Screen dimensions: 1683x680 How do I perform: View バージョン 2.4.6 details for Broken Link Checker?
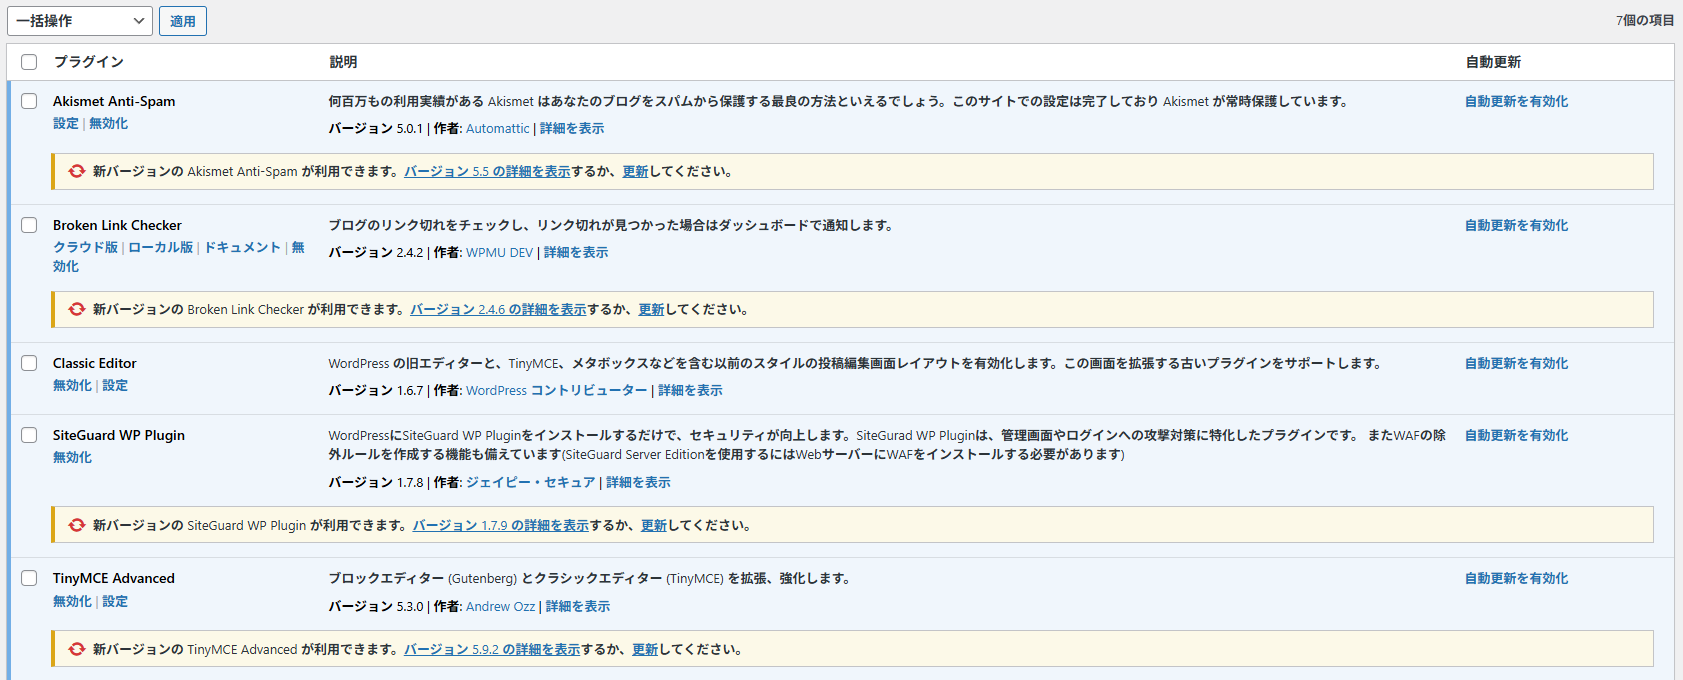[498, 309]
